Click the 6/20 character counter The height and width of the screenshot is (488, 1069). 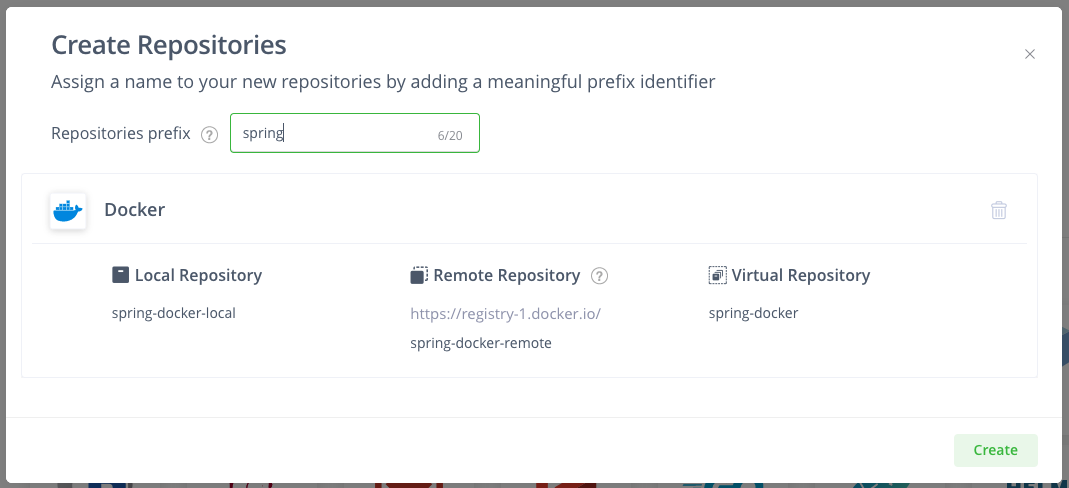click(449, 135)
